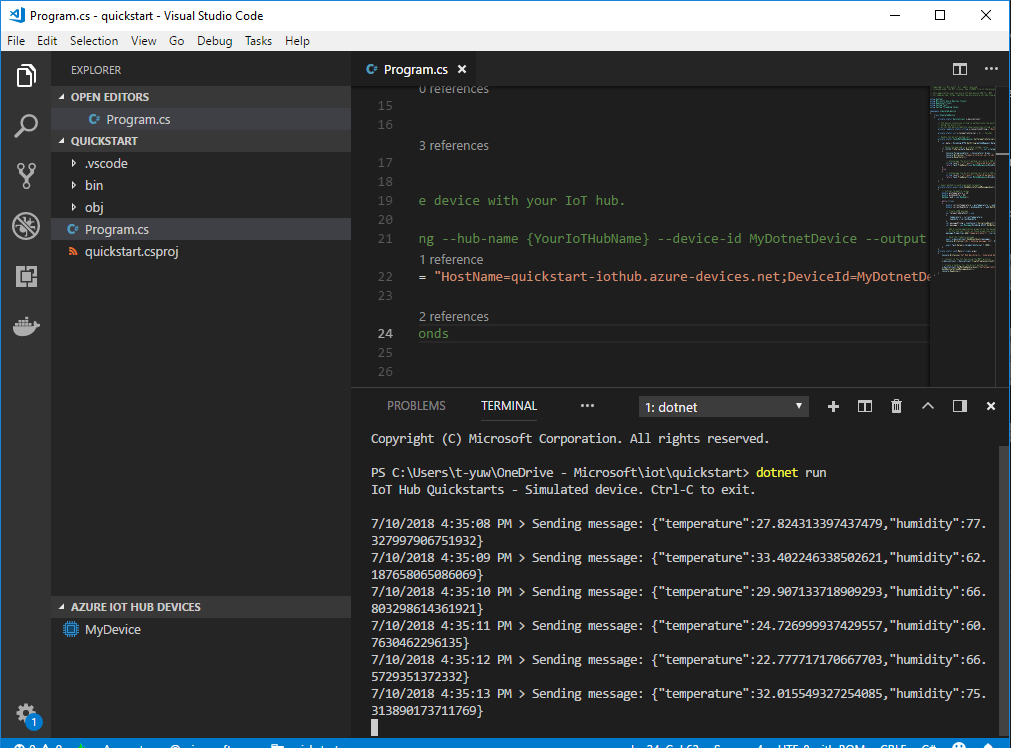1011x749 pixels.
Task: Expand the obj folder
Action: (74, 207)
